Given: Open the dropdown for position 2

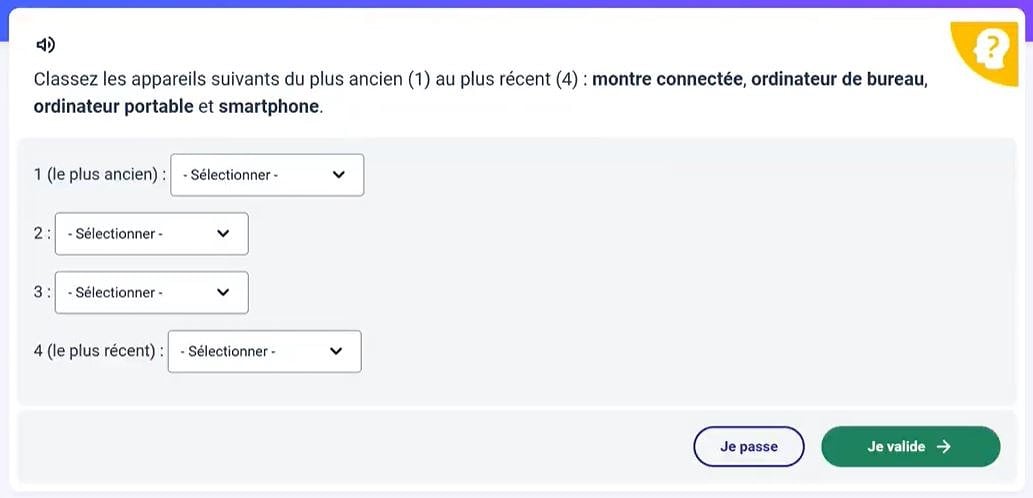Looking at the screenshot, I should pyautogui.click(x=151, y=234).
